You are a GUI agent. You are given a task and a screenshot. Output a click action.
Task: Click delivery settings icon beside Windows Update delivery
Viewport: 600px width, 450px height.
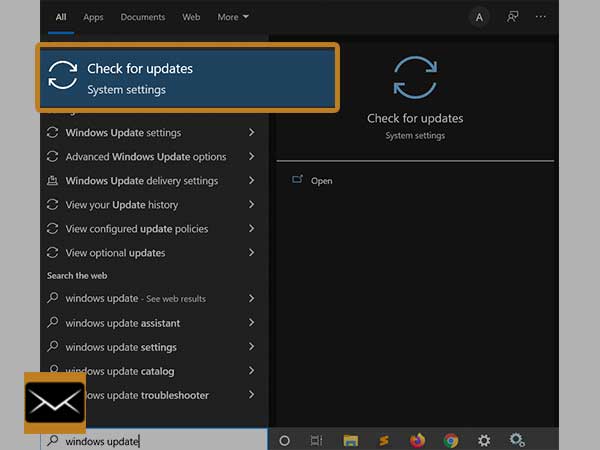coord(52,180)
